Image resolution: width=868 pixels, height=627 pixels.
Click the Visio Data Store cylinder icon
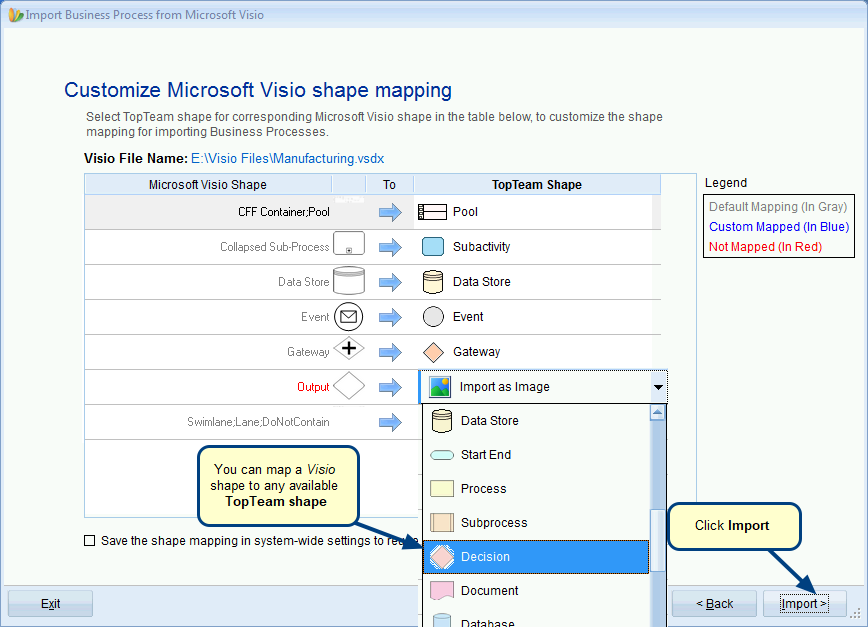click(x=349, y=281)
